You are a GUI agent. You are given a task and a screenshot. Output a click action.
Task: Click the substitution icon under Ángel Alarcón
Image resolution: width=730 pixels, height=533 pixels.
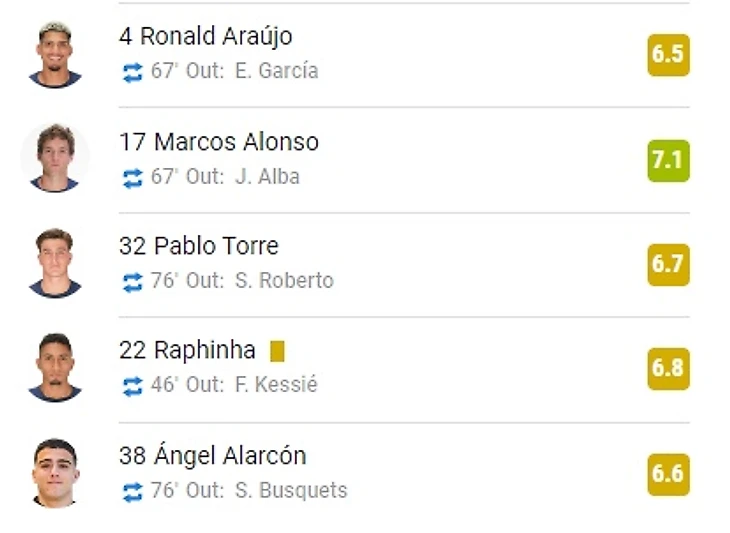(133, 491)
